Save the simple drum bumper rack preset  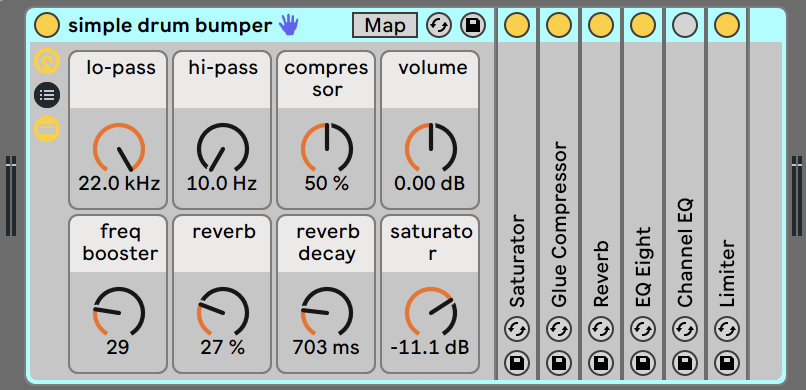pyautogui.click(x=473, y=25)
